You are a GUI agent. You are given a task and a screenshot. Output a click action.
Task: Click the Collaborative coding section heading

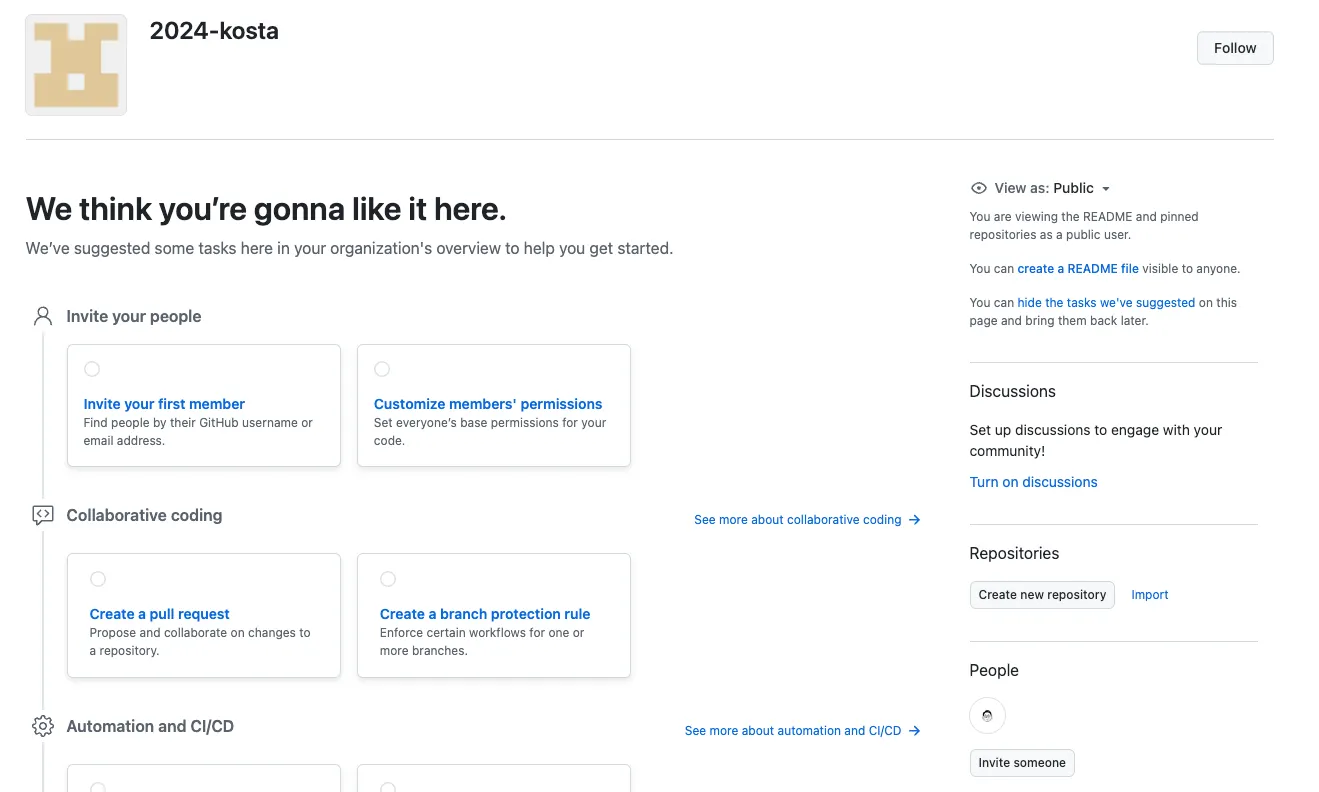(x=144, y=515)
